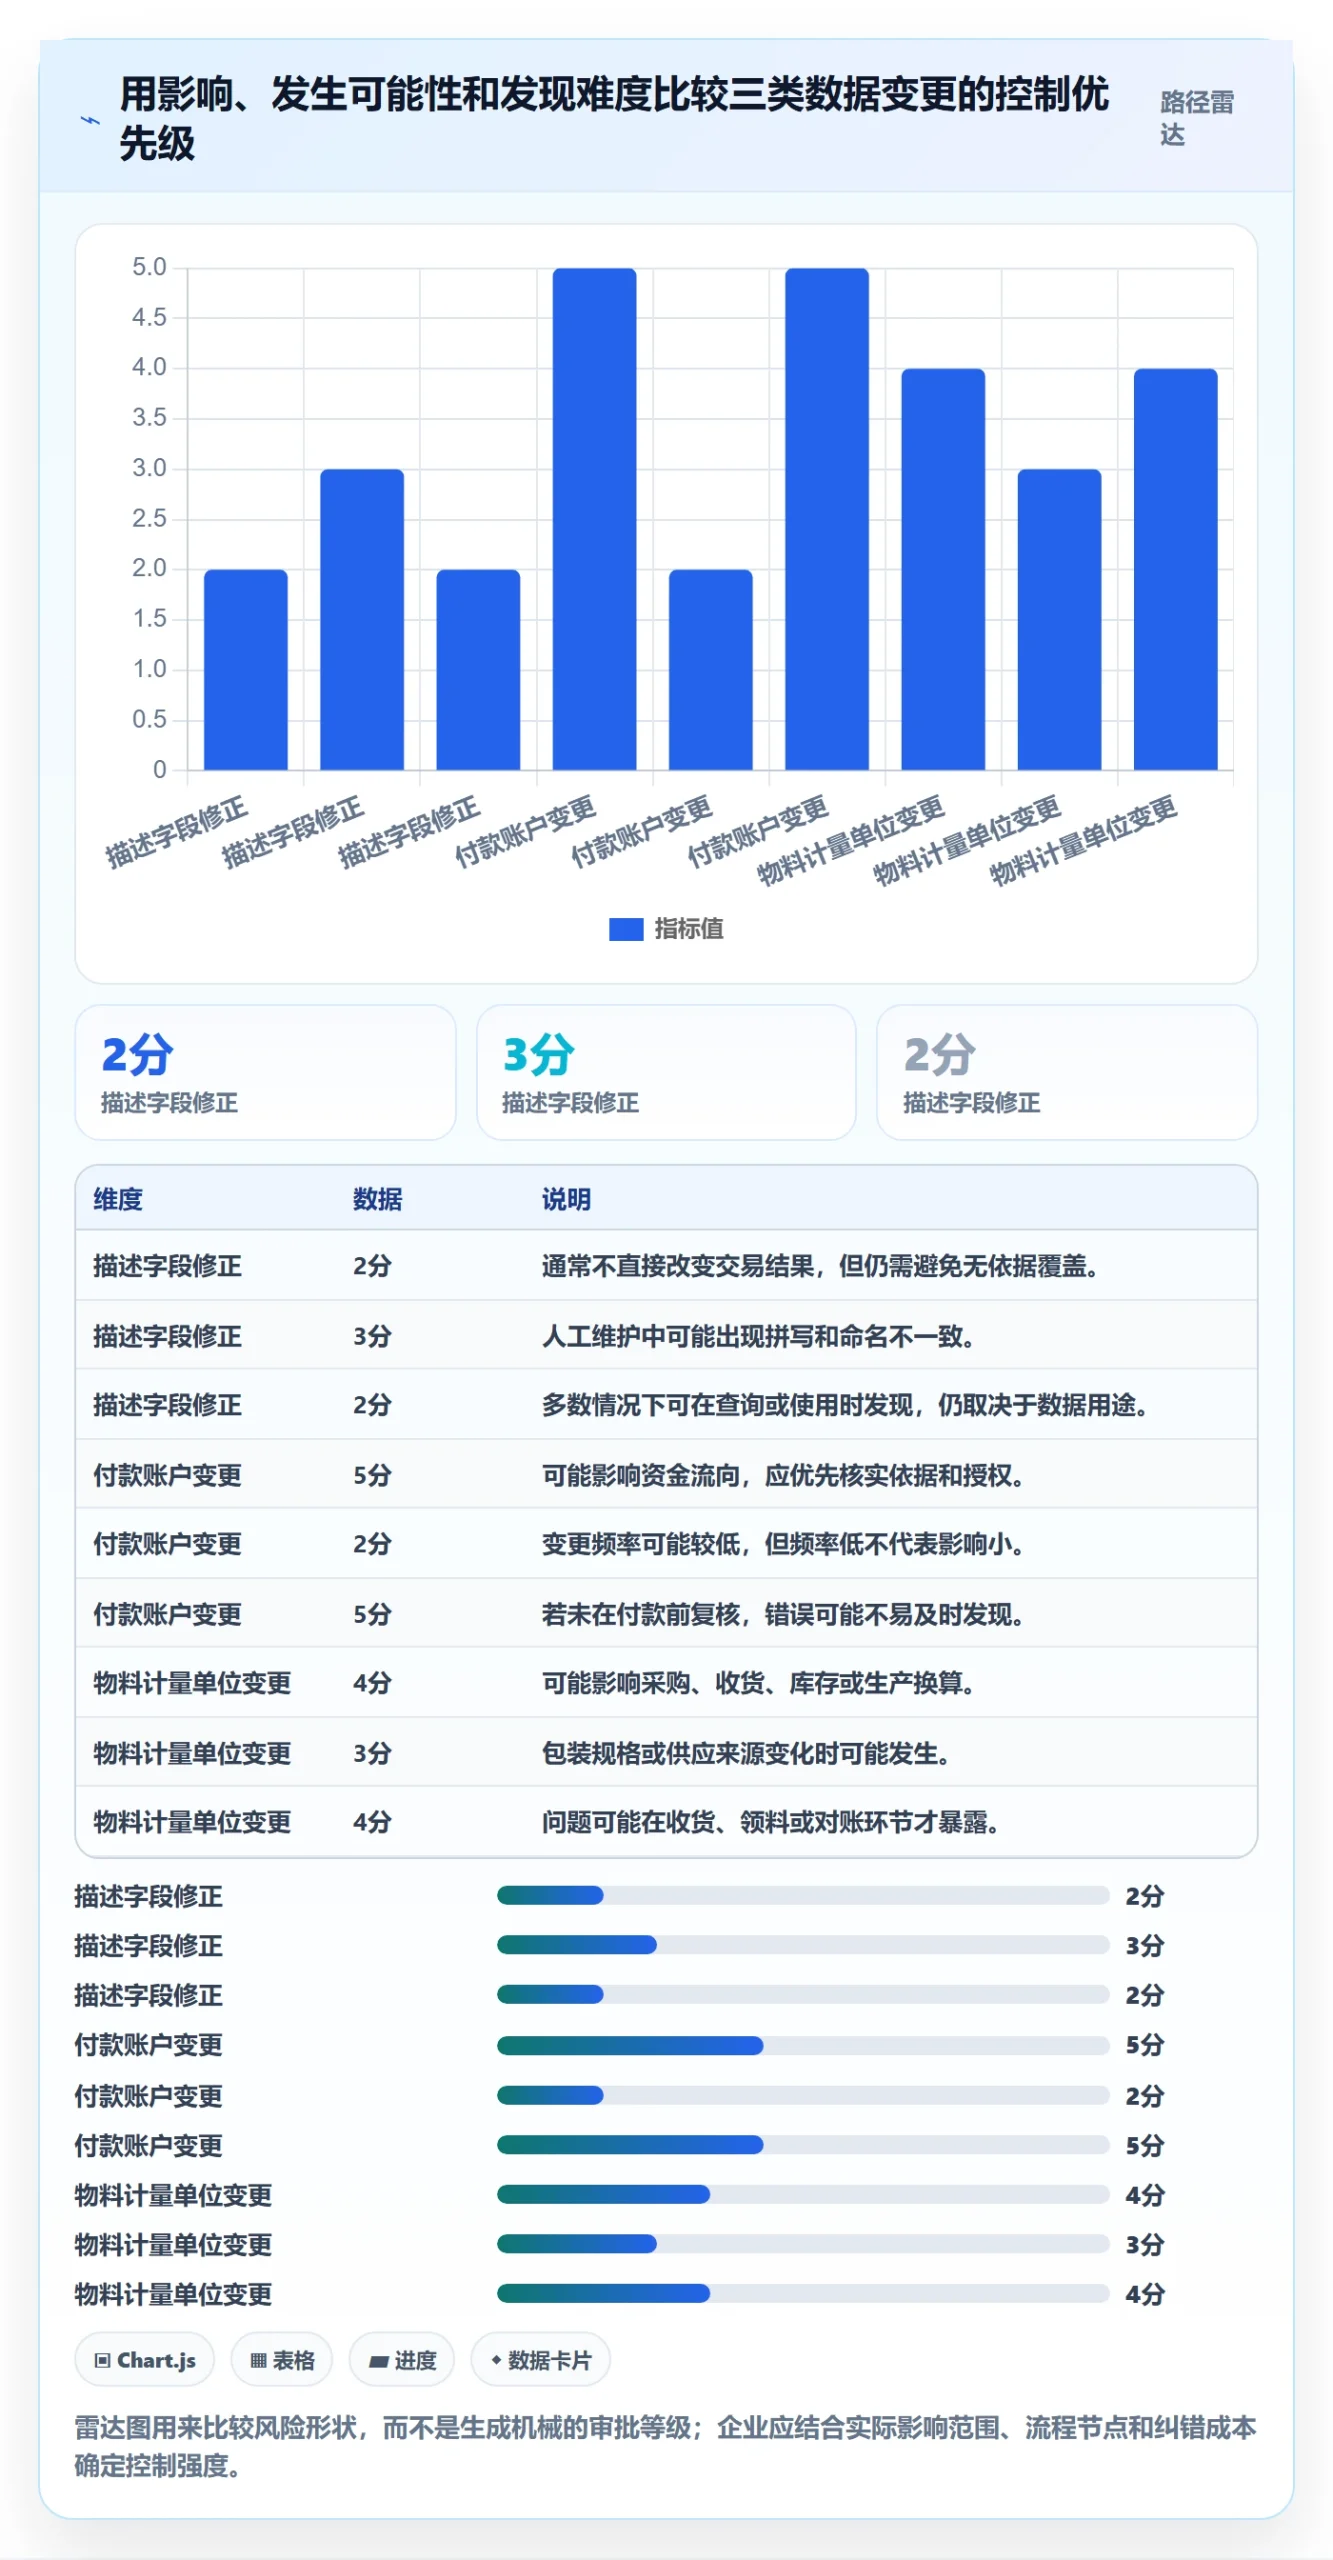Viewport: 1333px width, 2560px height.
Task: Click the 指标值 legend label
Action: pyautogui.click(x=689, y=929)
